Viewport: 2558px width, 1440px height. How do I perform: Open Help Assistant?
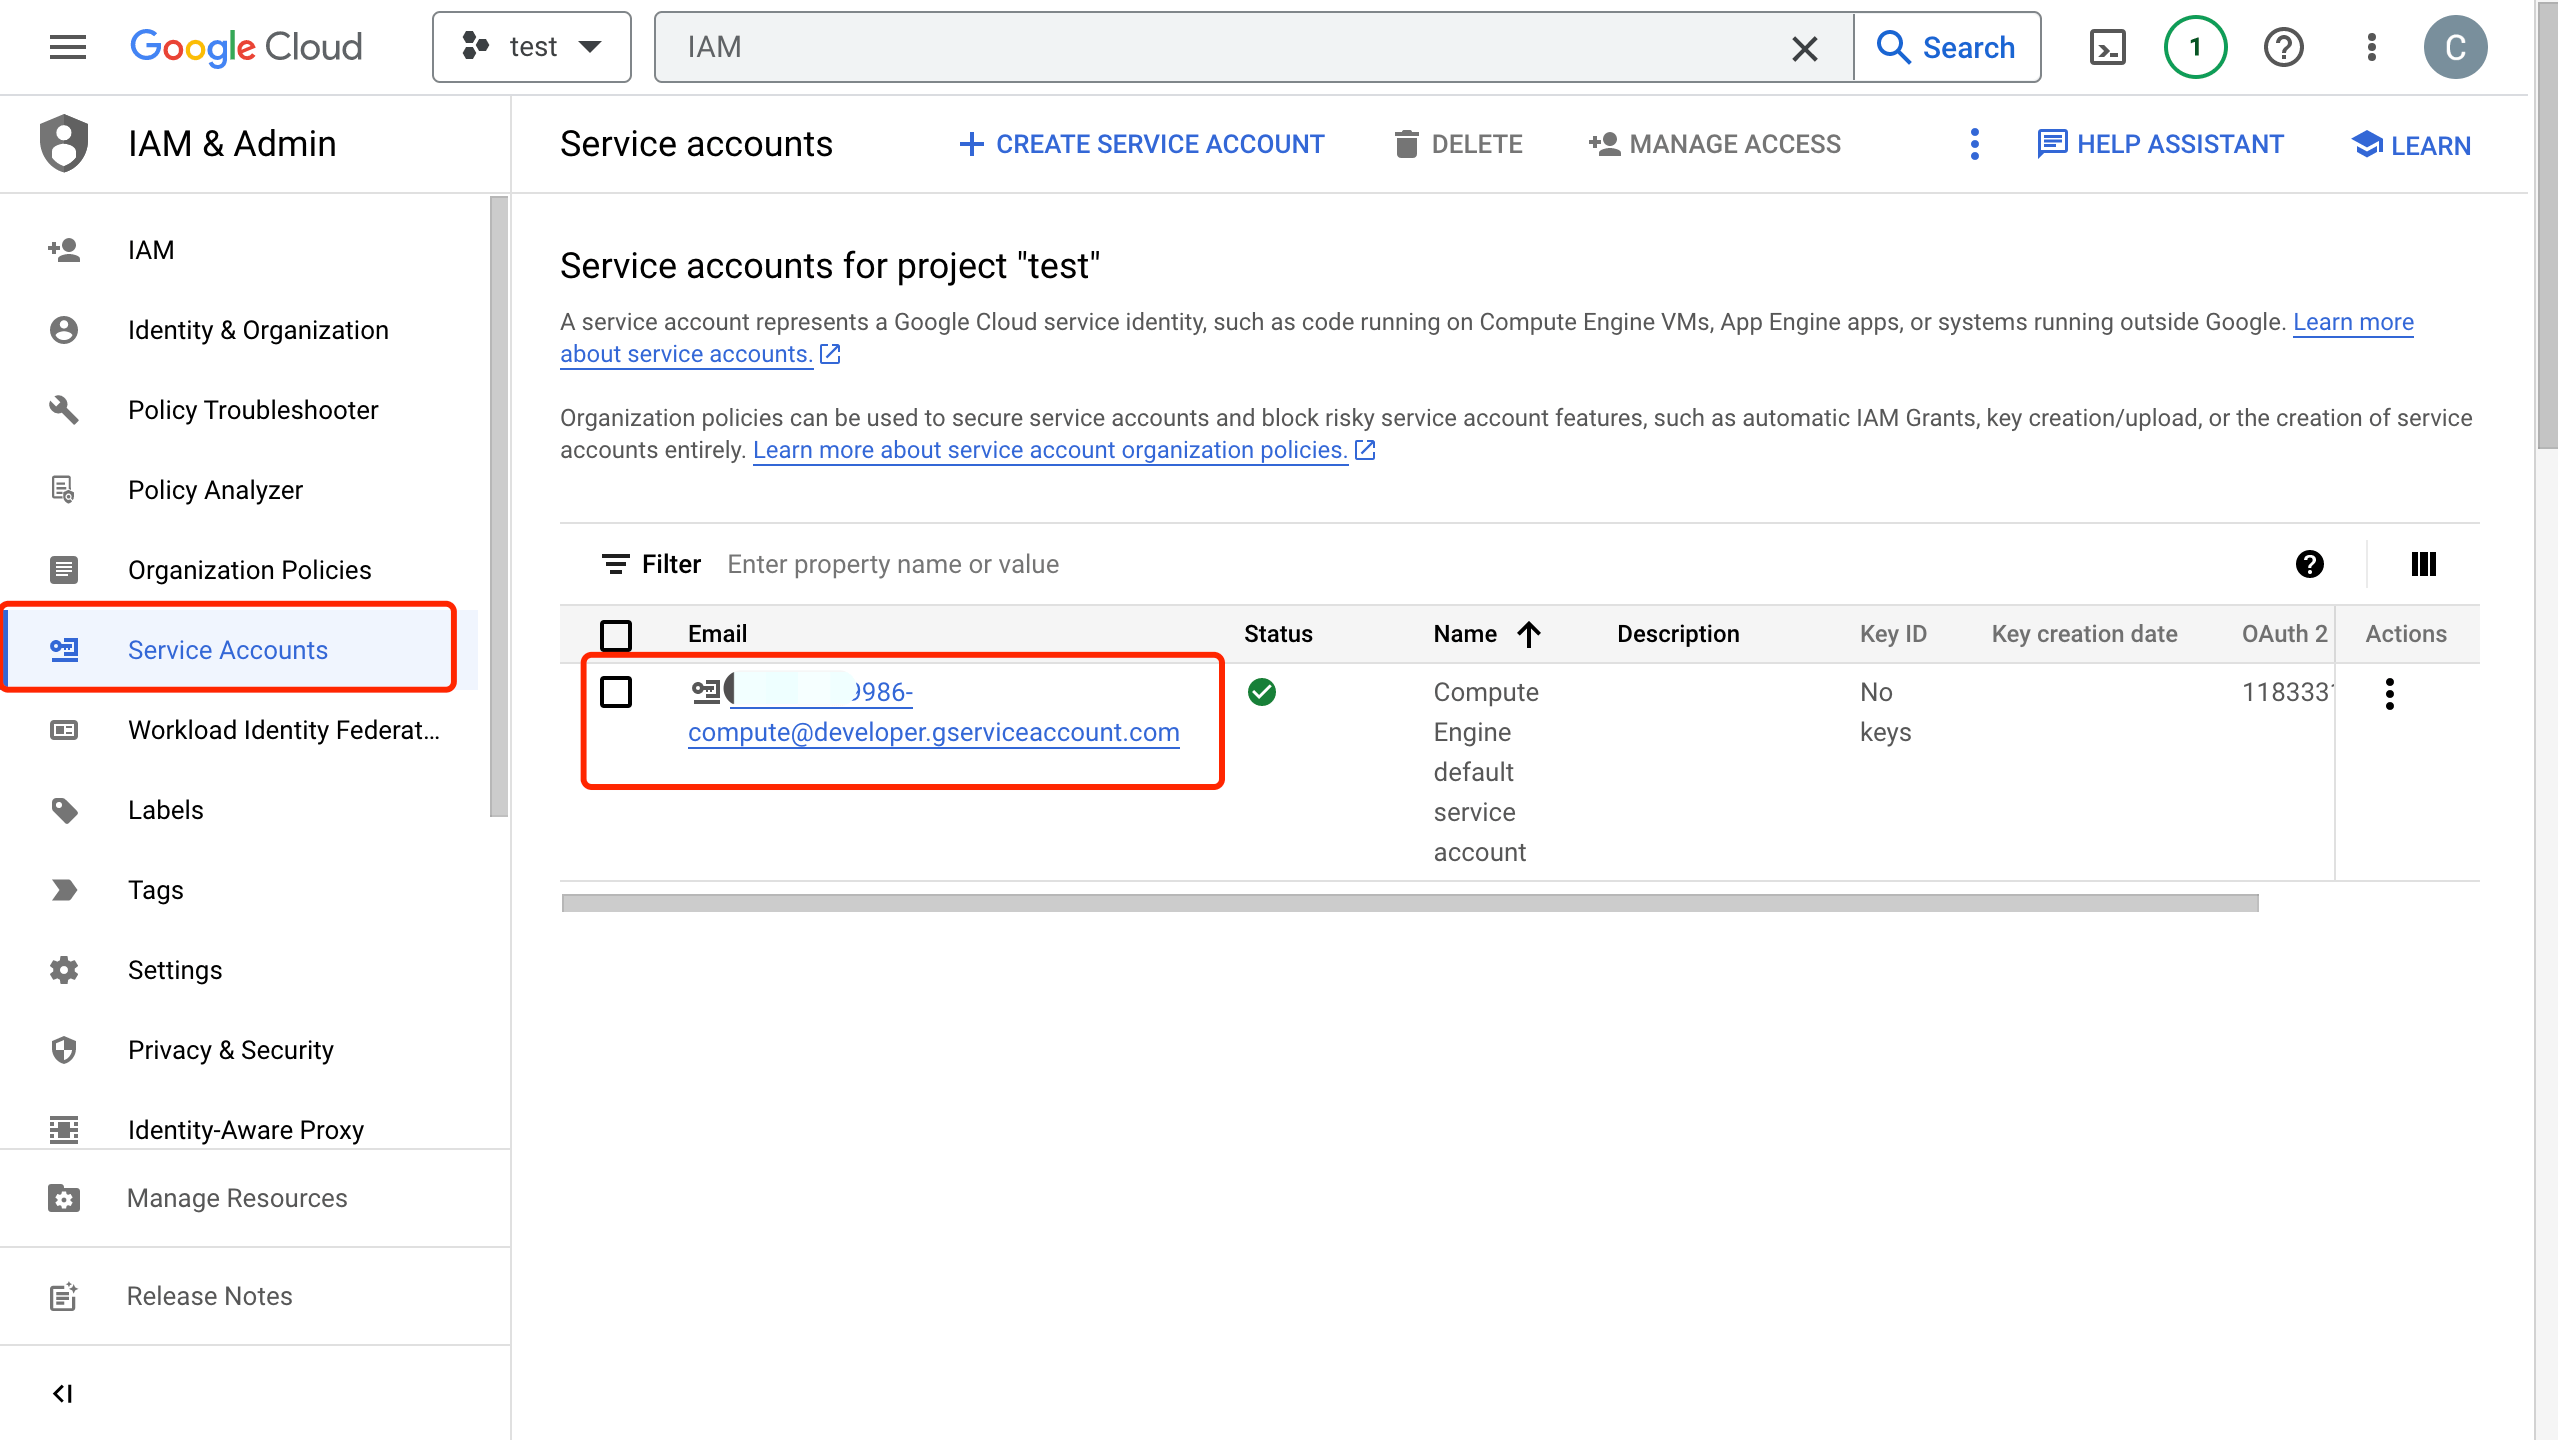coord(2160,144)
